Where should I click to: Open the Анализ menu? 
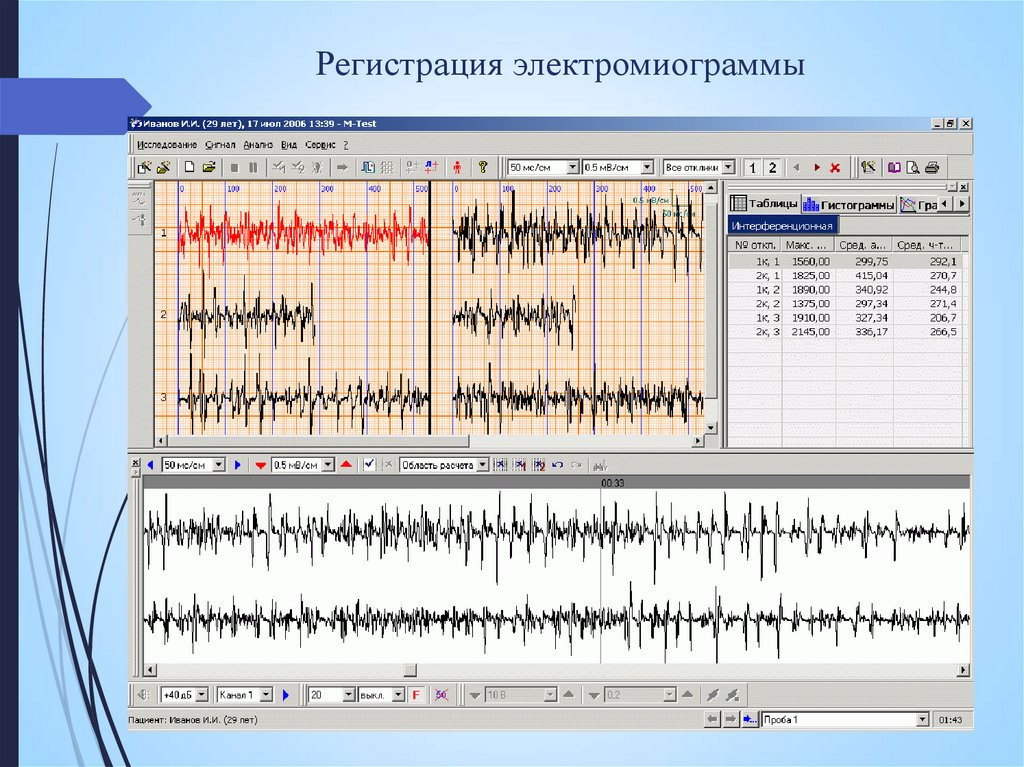pos(258,145)
